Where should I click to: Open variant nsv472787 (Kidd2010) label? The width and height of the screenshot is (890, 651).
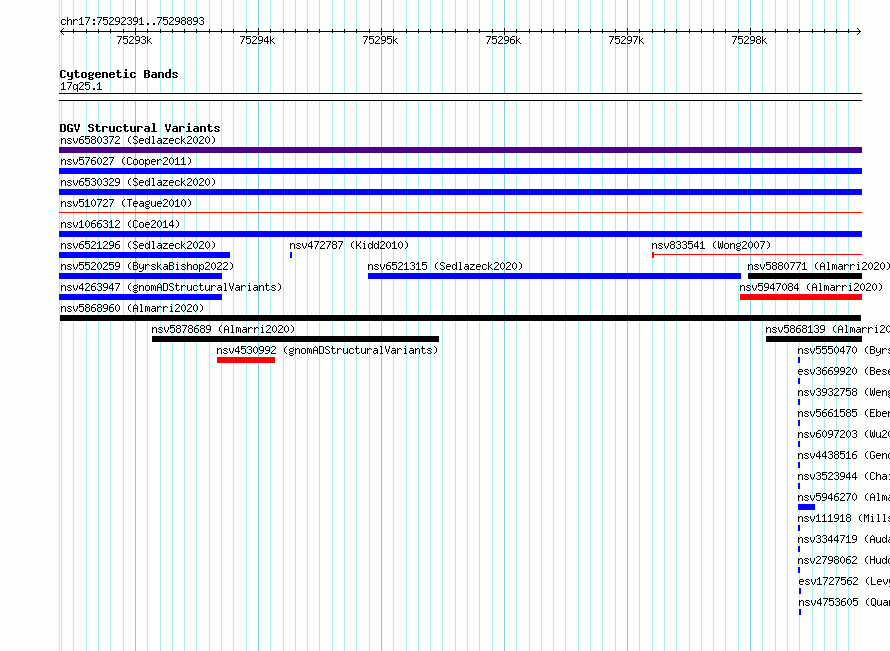349,245
